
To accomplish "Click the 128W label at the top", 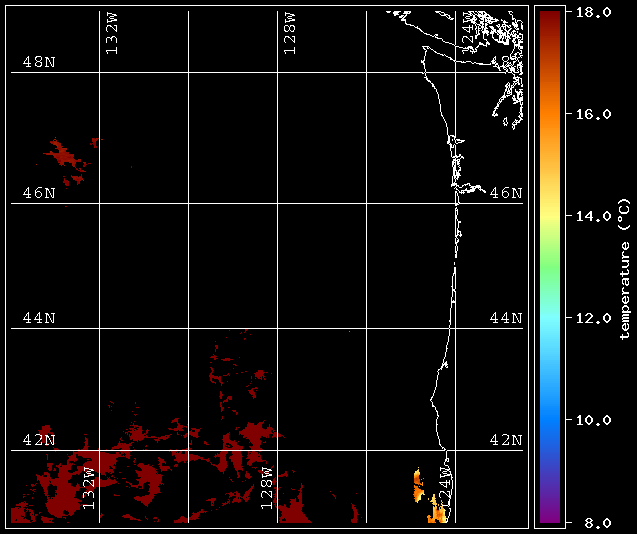I will tap(289, 34).
